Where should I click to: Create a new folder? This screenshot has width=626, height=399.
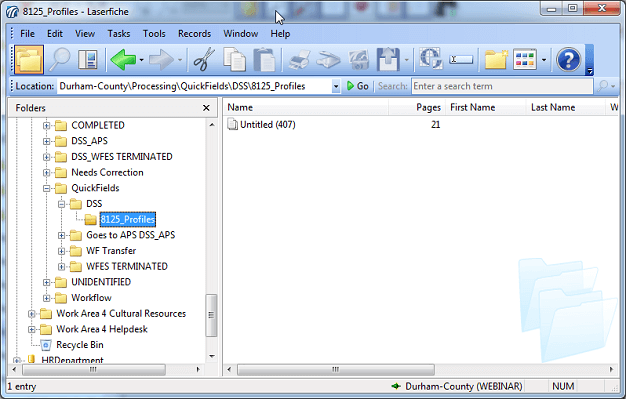click(x=496, y=60)
